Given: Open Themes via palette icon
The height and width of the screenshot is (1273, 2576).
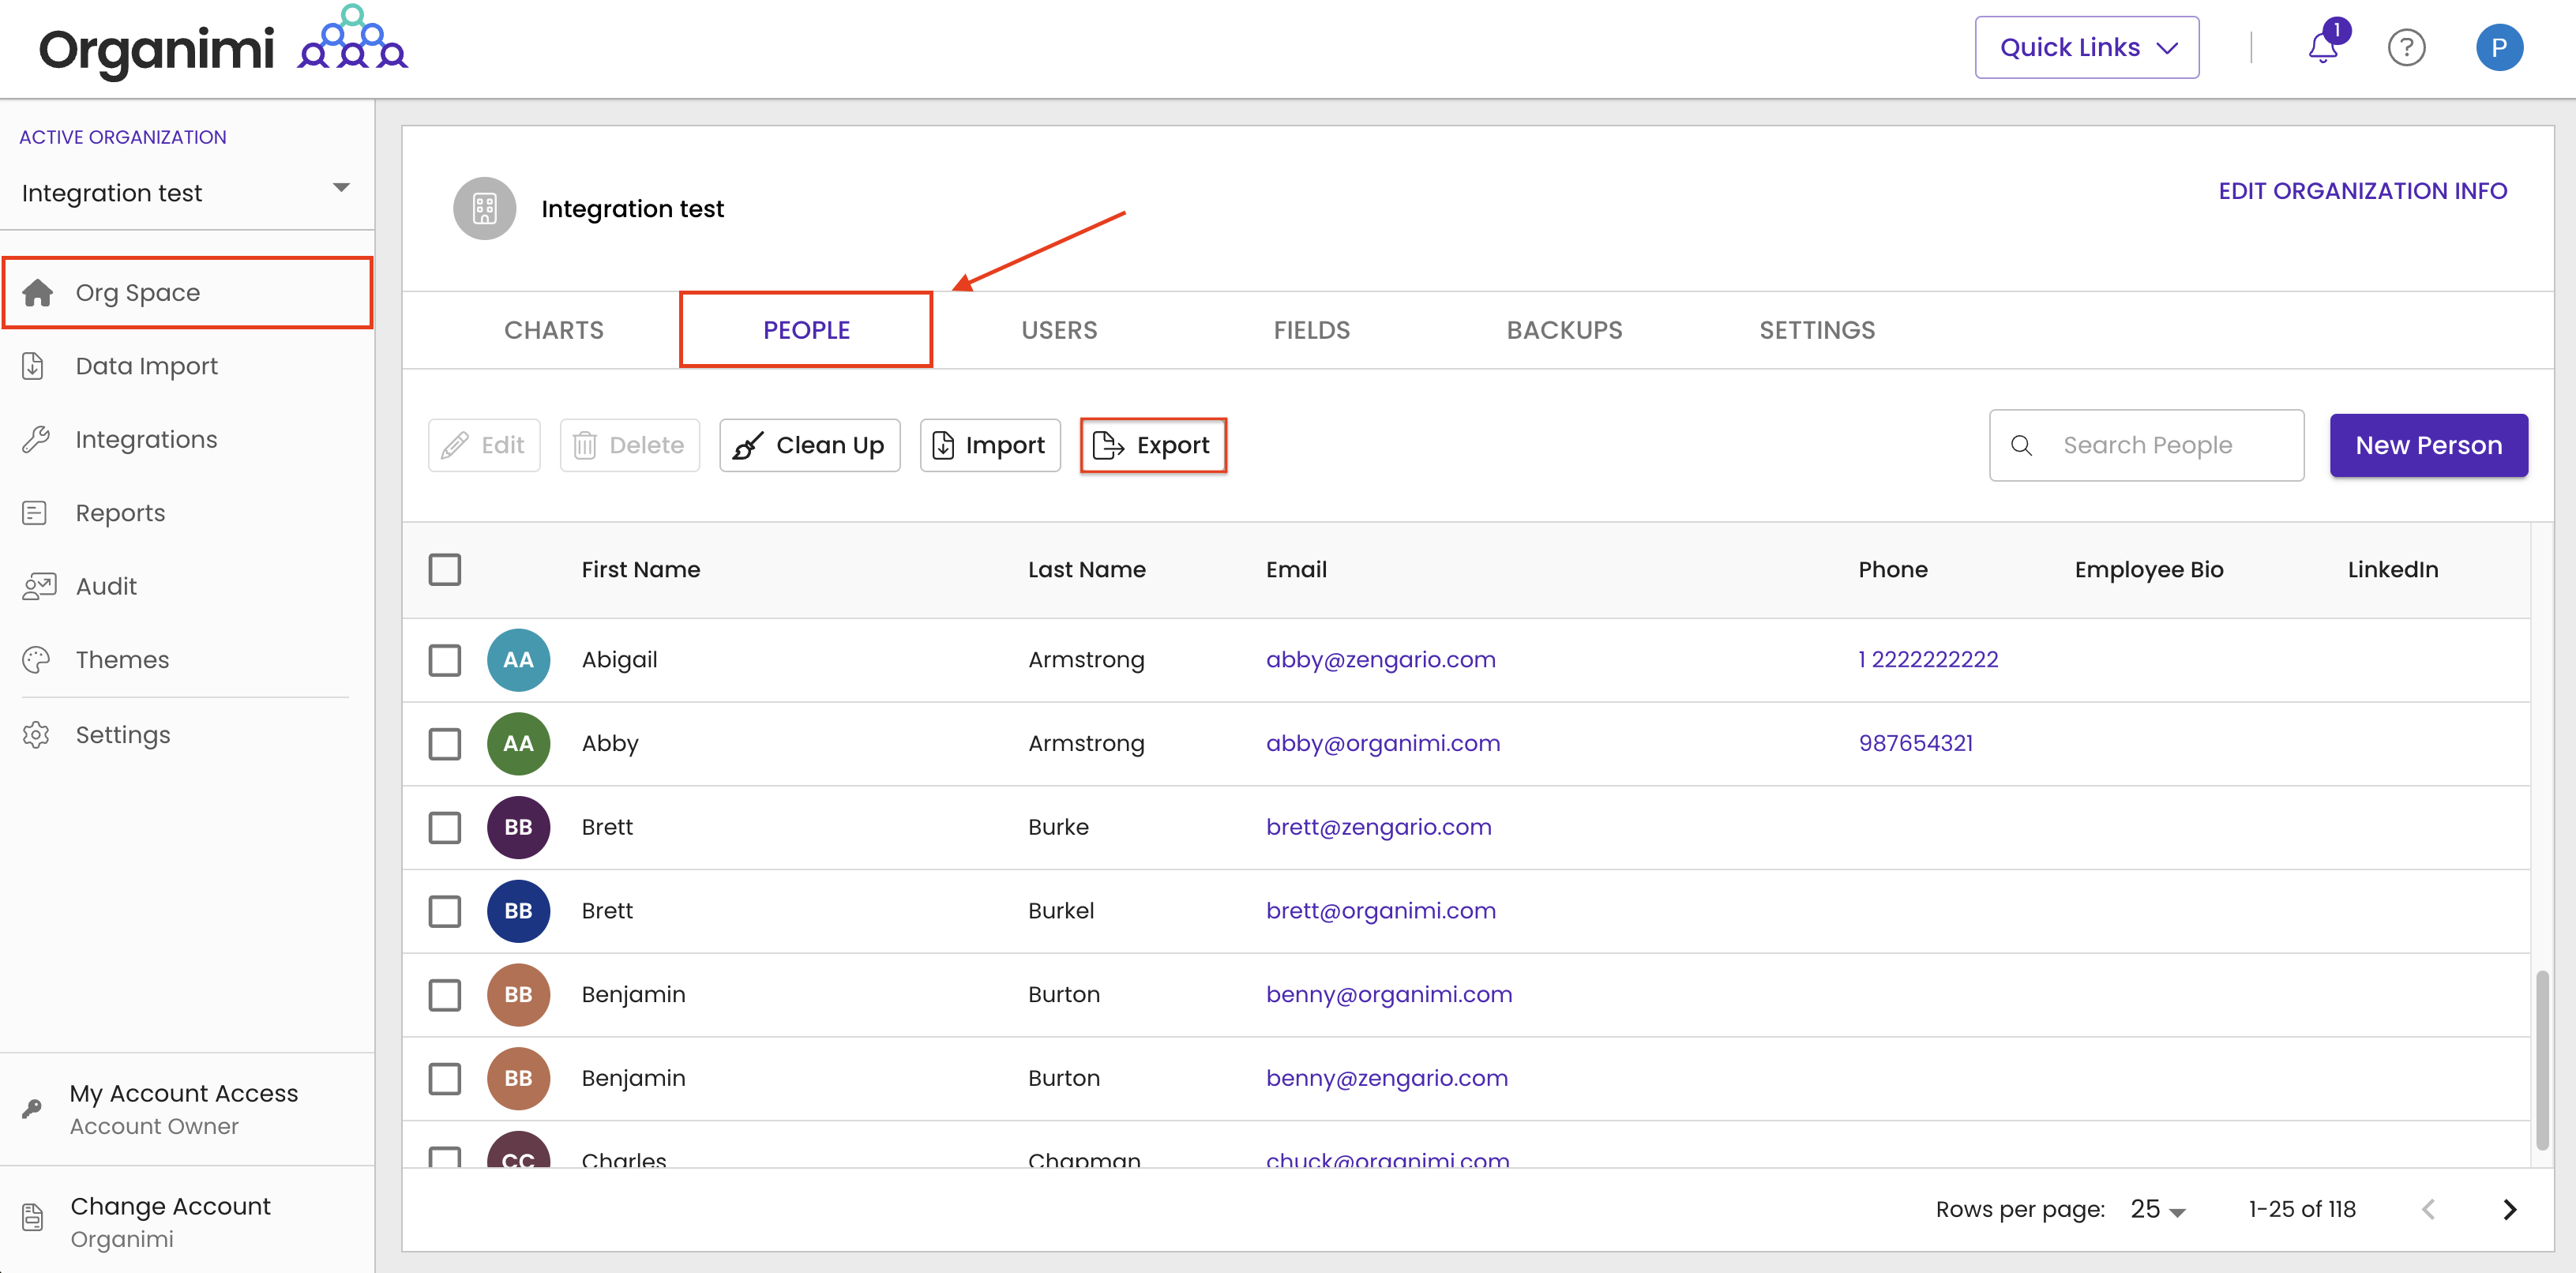Looking at the screenshot, I should pos(36,660).
